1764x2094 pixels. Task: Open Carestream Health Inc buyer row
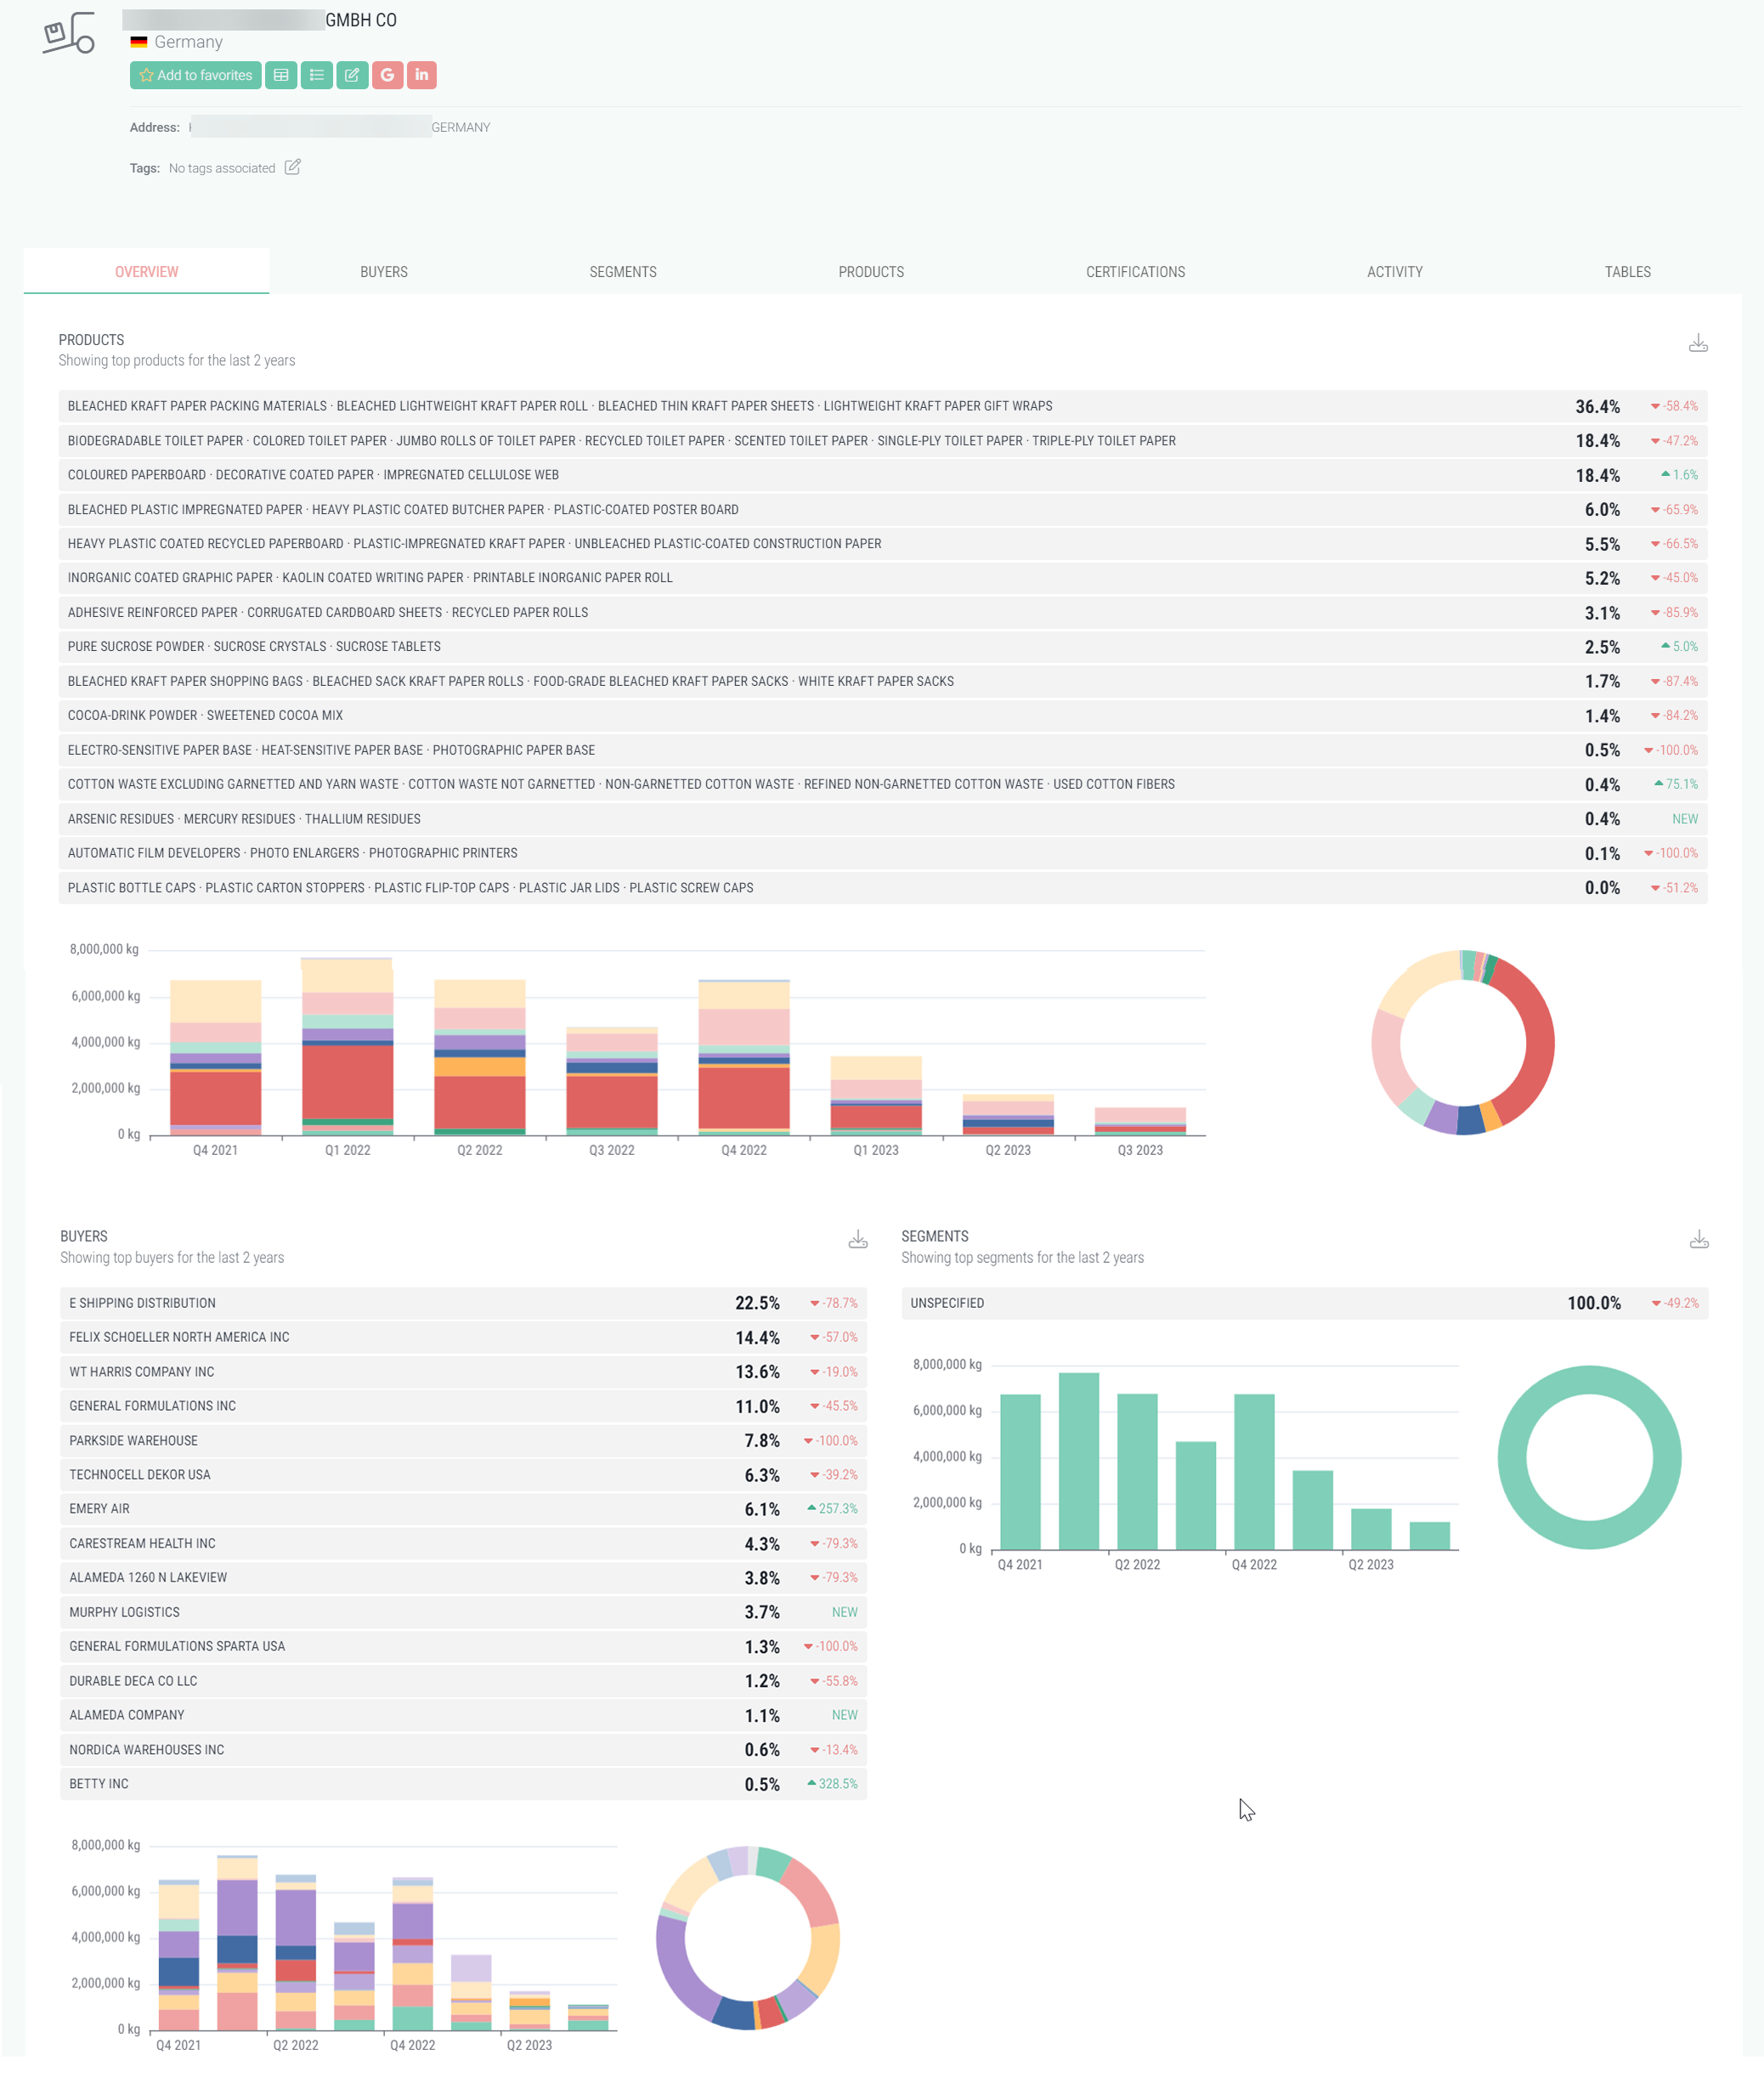tap(463, 1544)
